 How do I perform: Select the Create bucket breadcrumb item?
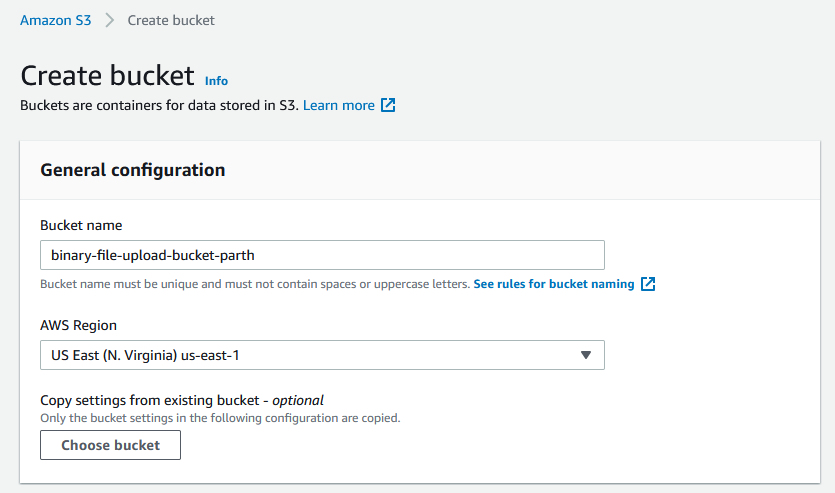(x=171, y=20)
